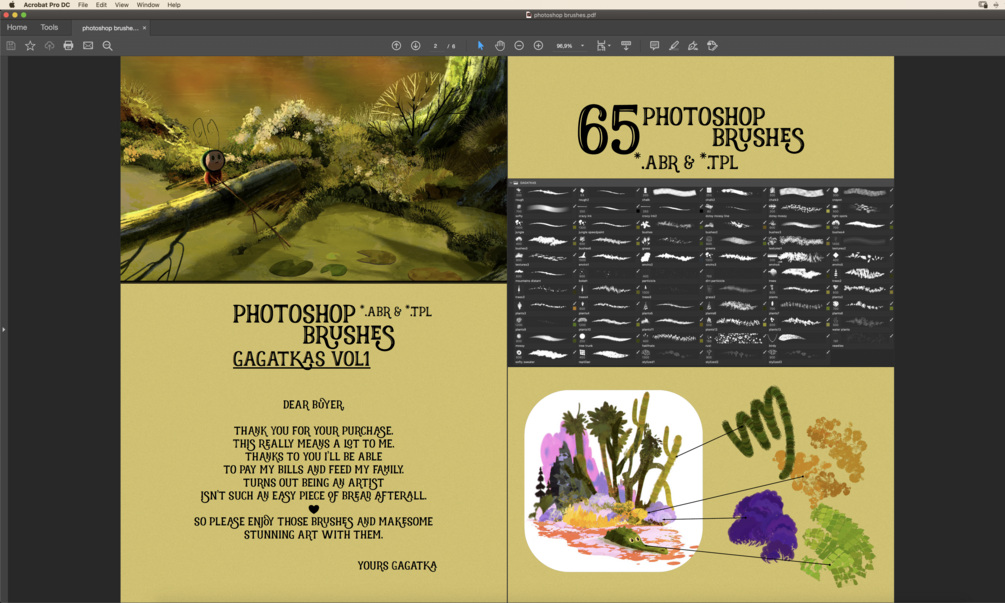Open the find text magnifier tool
Screen dimensions: 1005x603
pyautogui.click(x=108, y=45)
